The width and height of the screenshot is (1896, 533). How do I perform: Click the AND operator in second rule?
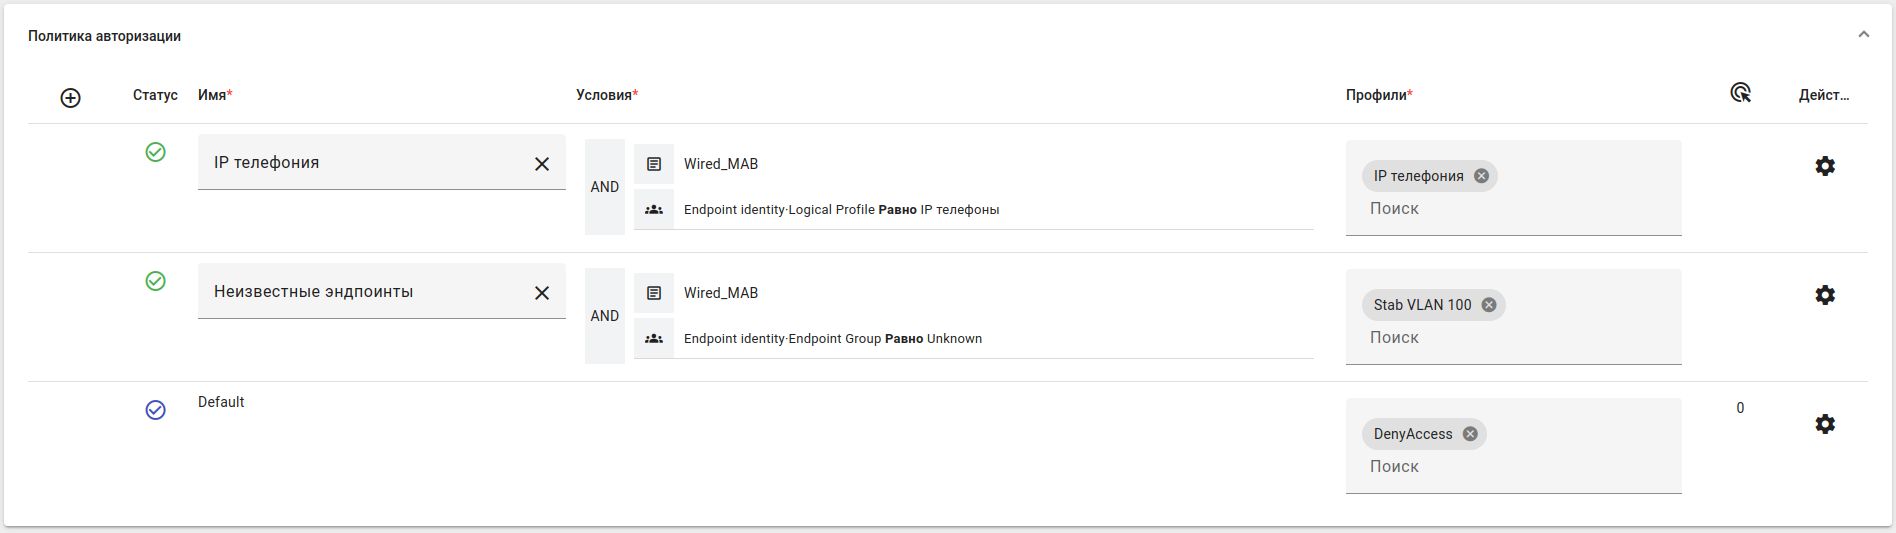coord(605,316)
